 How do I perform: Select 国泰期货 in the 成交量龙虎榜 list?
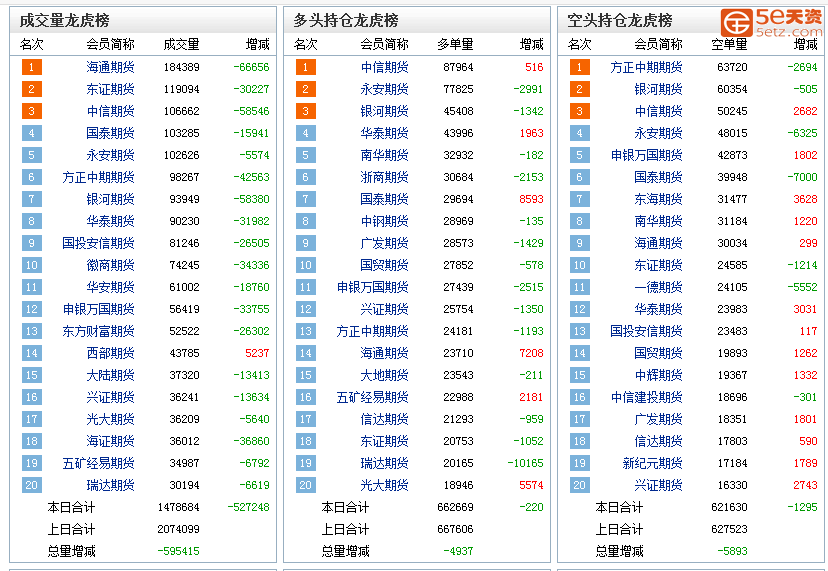(x=110, y=133)
